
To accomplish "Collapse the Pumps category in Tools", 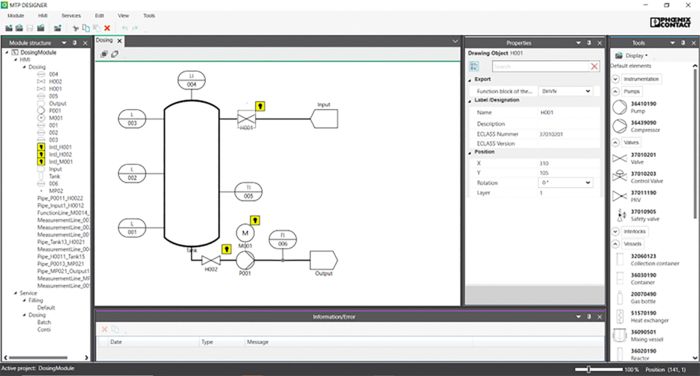I will (x=615, y=91).
